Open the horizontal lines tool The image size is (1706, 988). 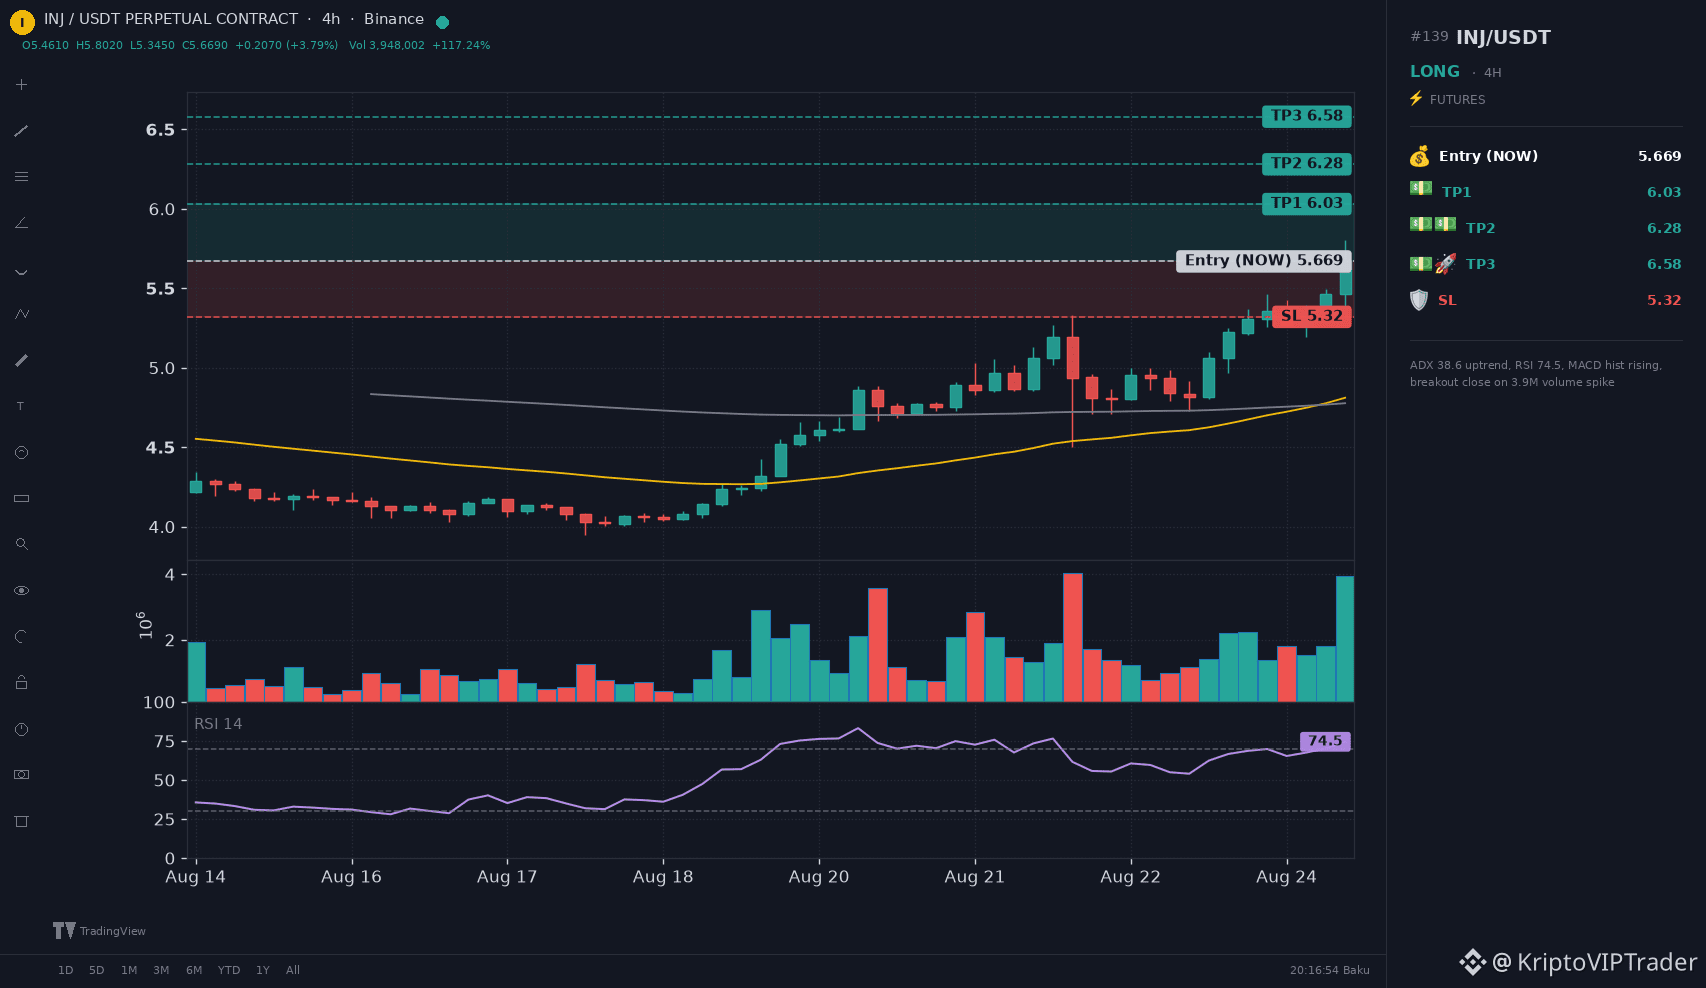[x=21, y=177]
